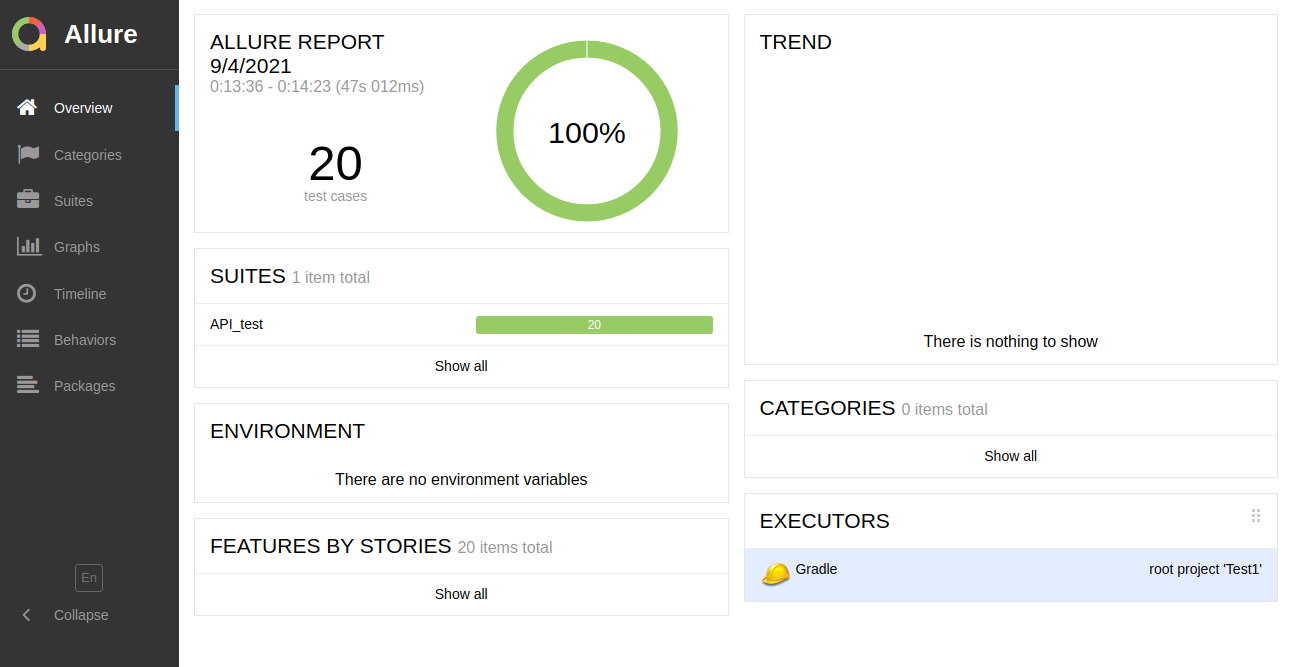This screenshot has height=667, width=1290.
Task: Click the Graphs bar chart icon
Action: tap(29, 246)
